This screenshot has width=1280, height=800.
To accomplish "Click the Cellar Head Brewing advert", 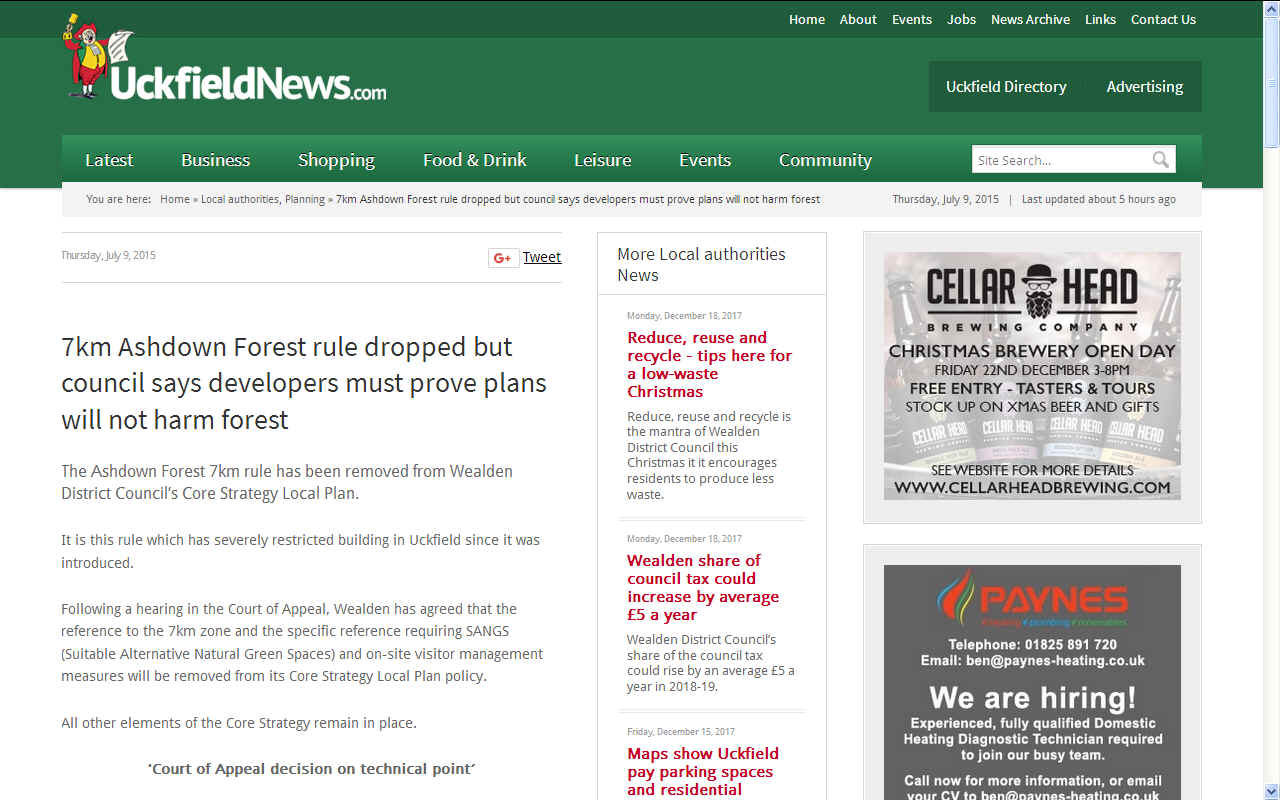I will click(1032, 376).
